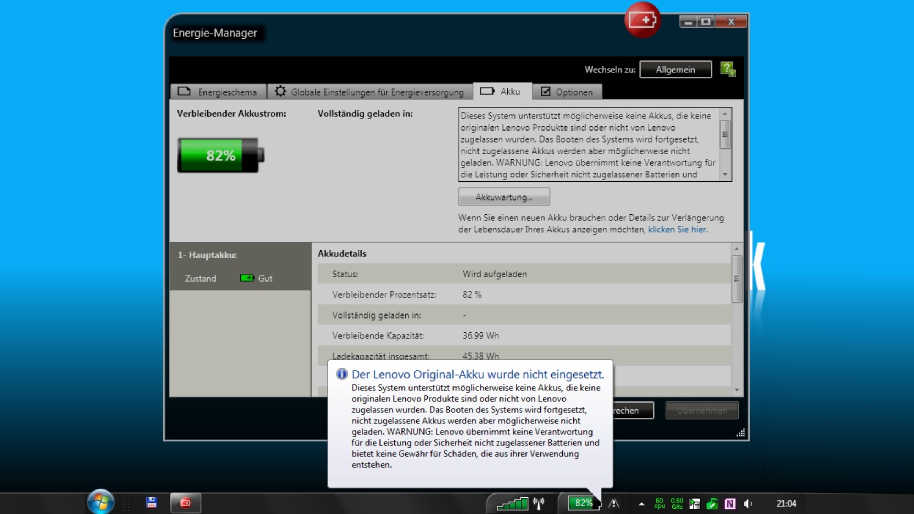Click the help icon next to Allgemein
The image size is (914, 514).
tap(727, 69)
